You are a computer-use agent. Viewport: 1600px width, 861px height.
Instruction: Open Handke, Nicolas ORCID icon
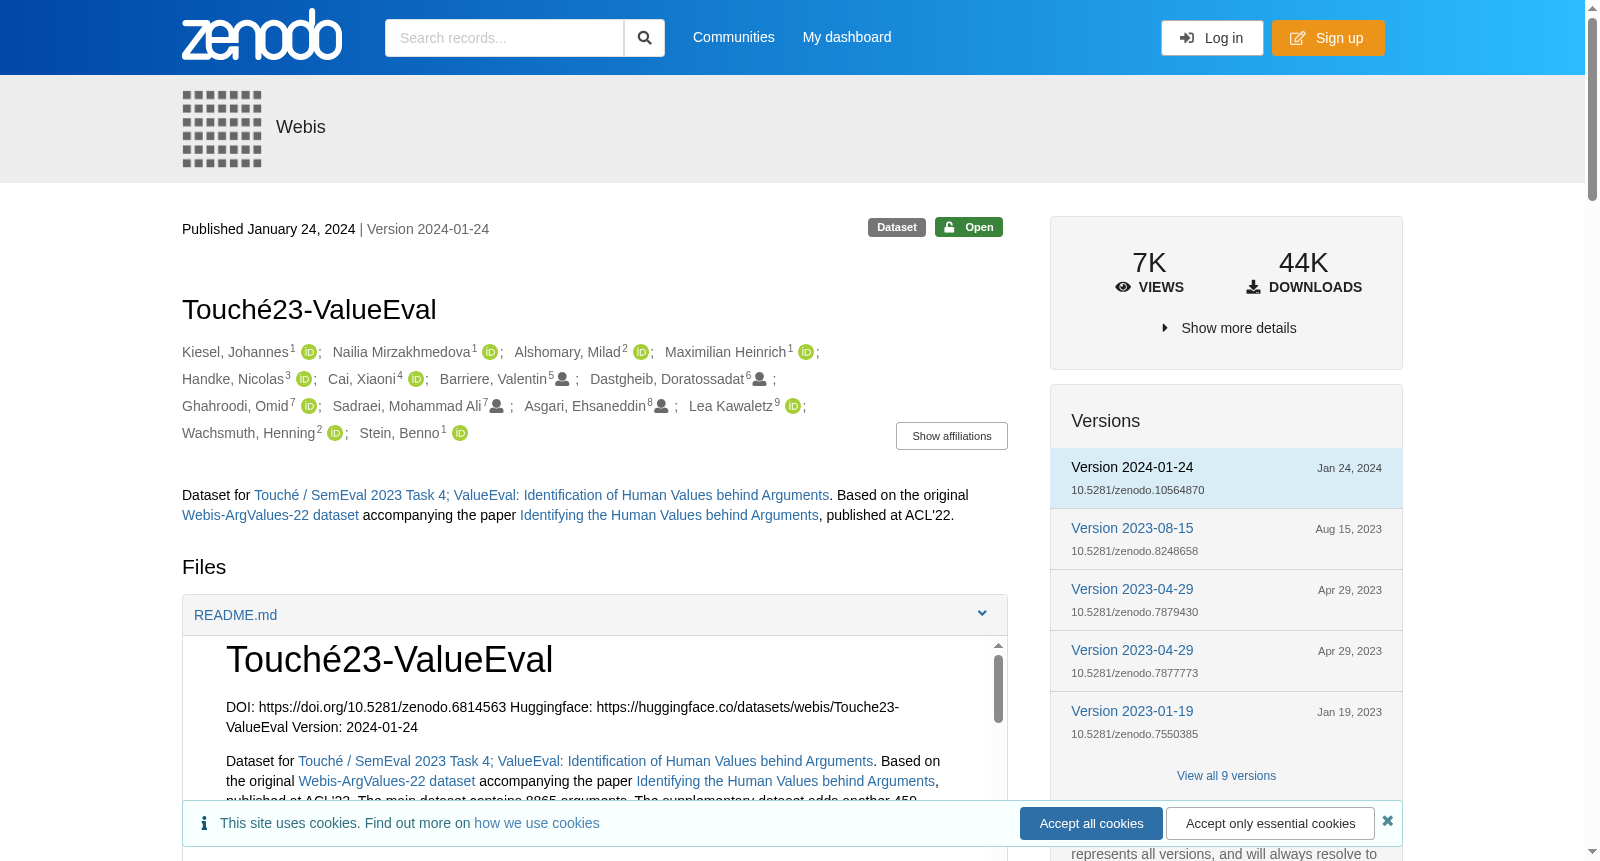(x=304, y=379)
